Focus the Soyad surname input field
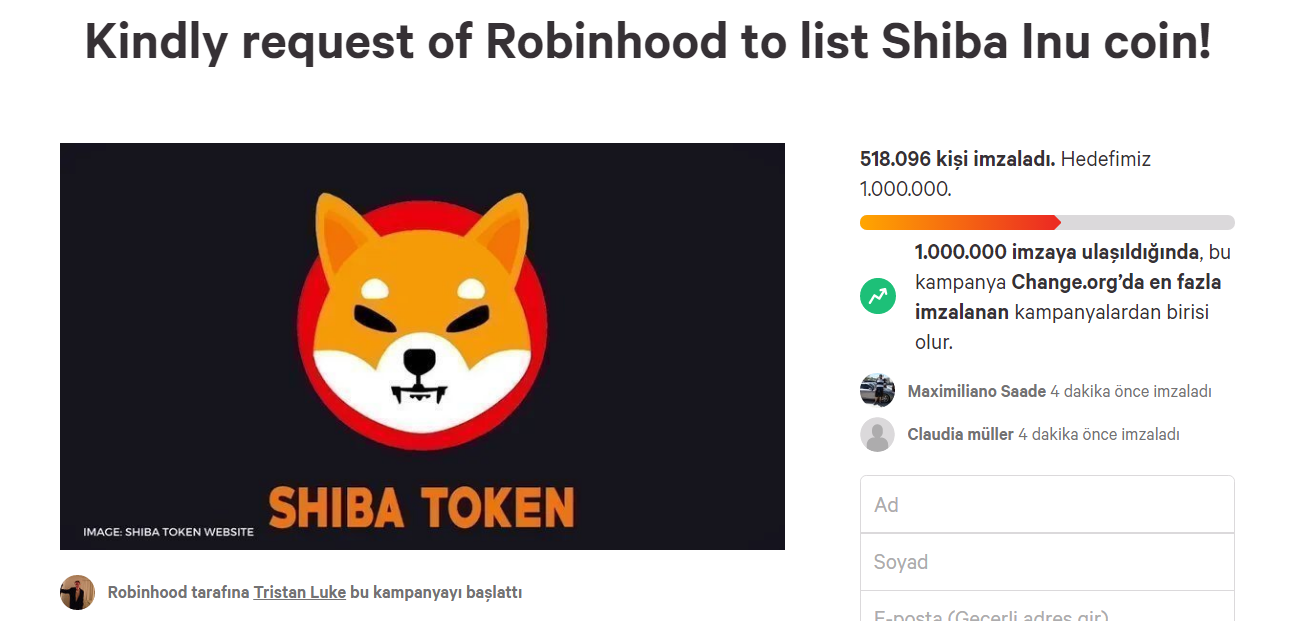 click(x=1047, y=562)
